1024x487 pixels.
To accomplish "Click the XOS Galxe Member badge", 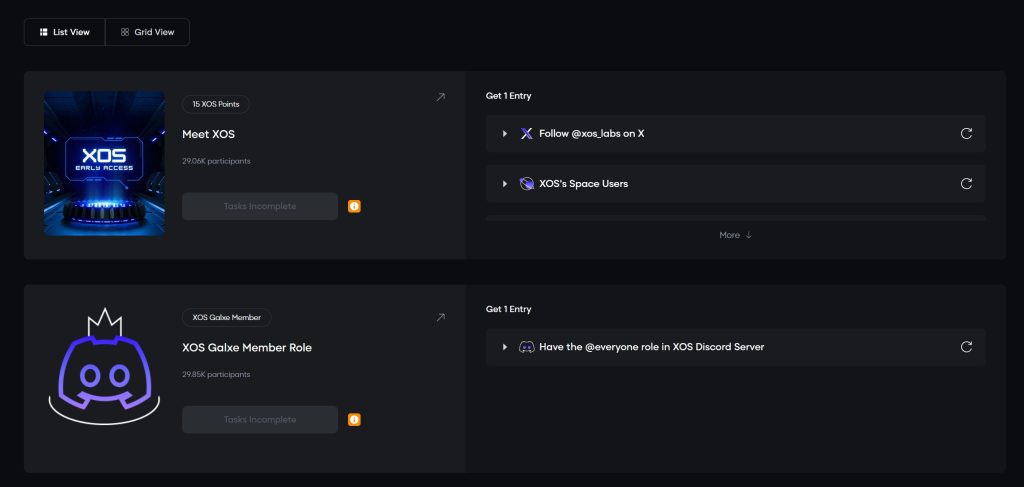I will point(227,318).
